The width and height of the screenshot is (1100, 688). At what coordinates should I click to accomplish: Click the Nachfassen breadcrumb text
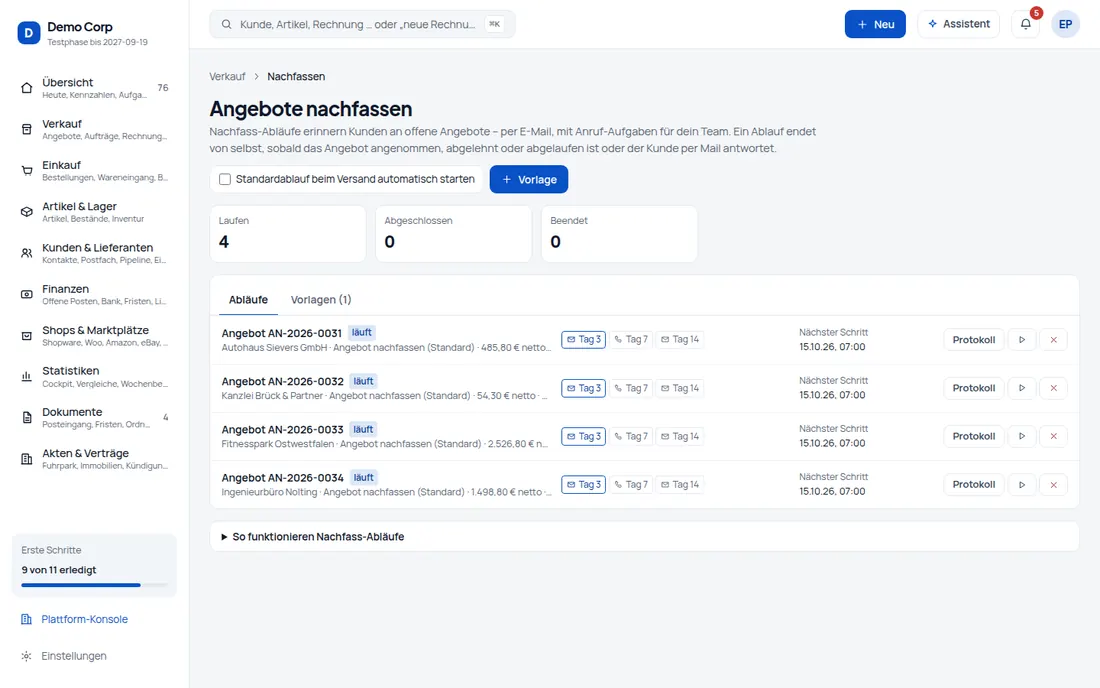point(296,76)
